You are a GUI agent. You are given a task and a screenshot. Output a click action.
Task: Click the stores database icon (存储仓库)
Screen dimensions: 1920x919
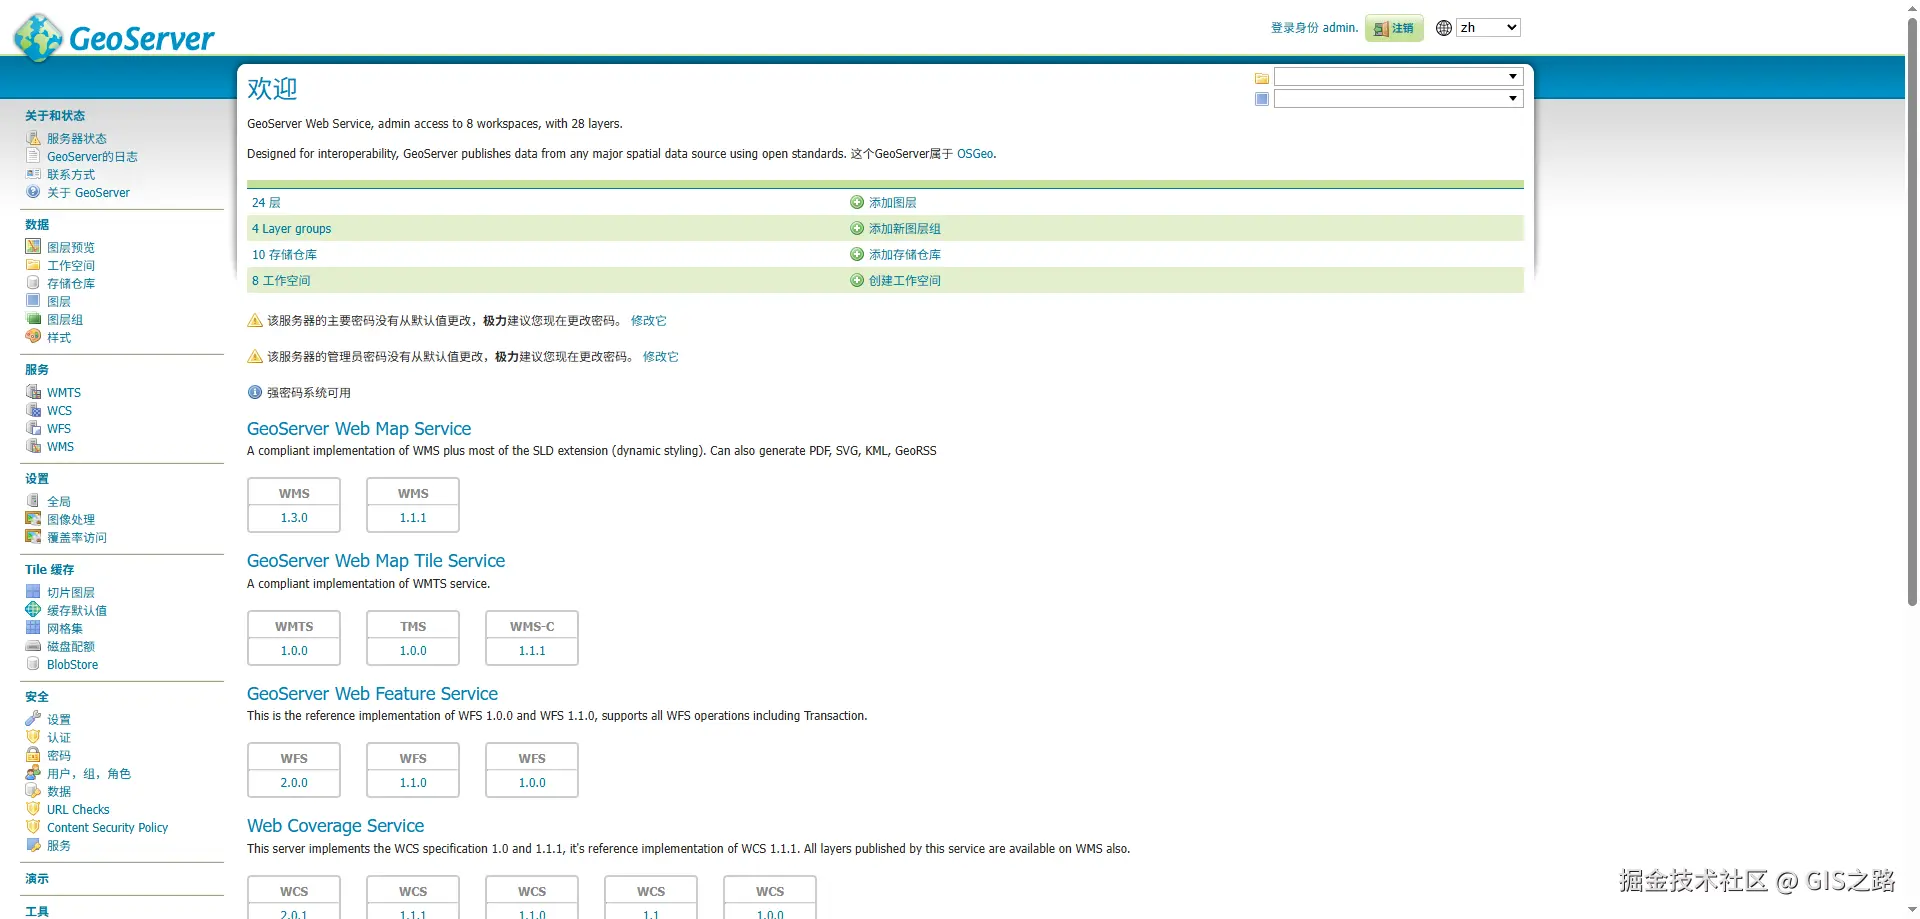point(33,283)
